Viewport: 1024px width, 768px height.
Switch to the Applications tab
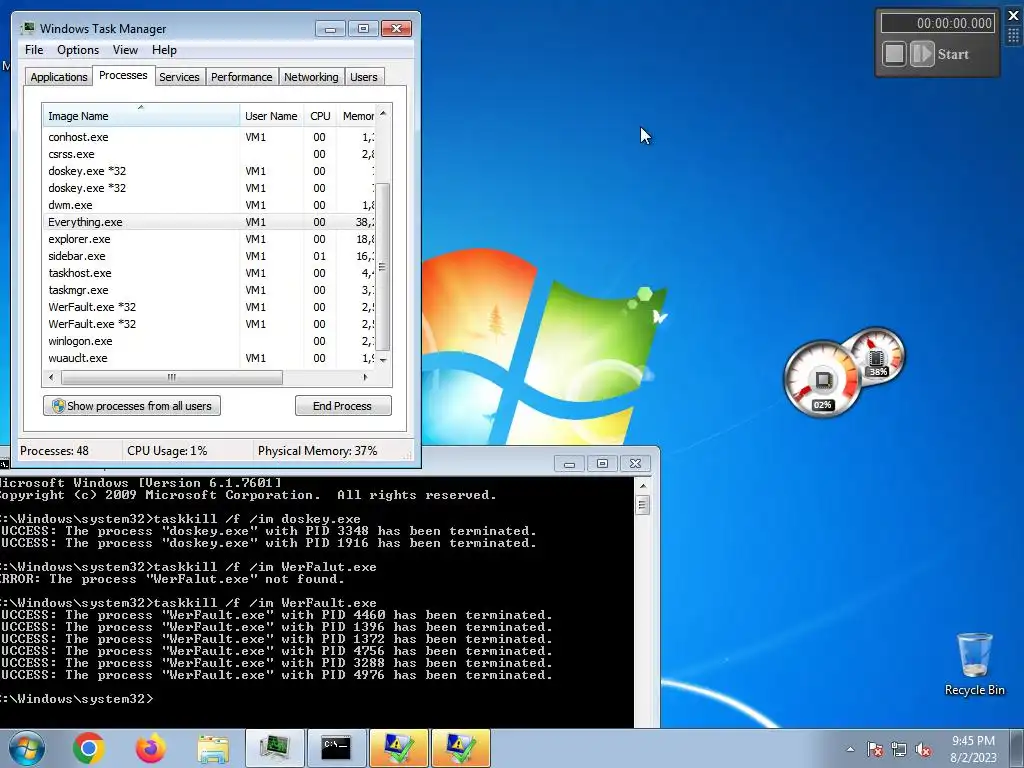tap(59, 77)
